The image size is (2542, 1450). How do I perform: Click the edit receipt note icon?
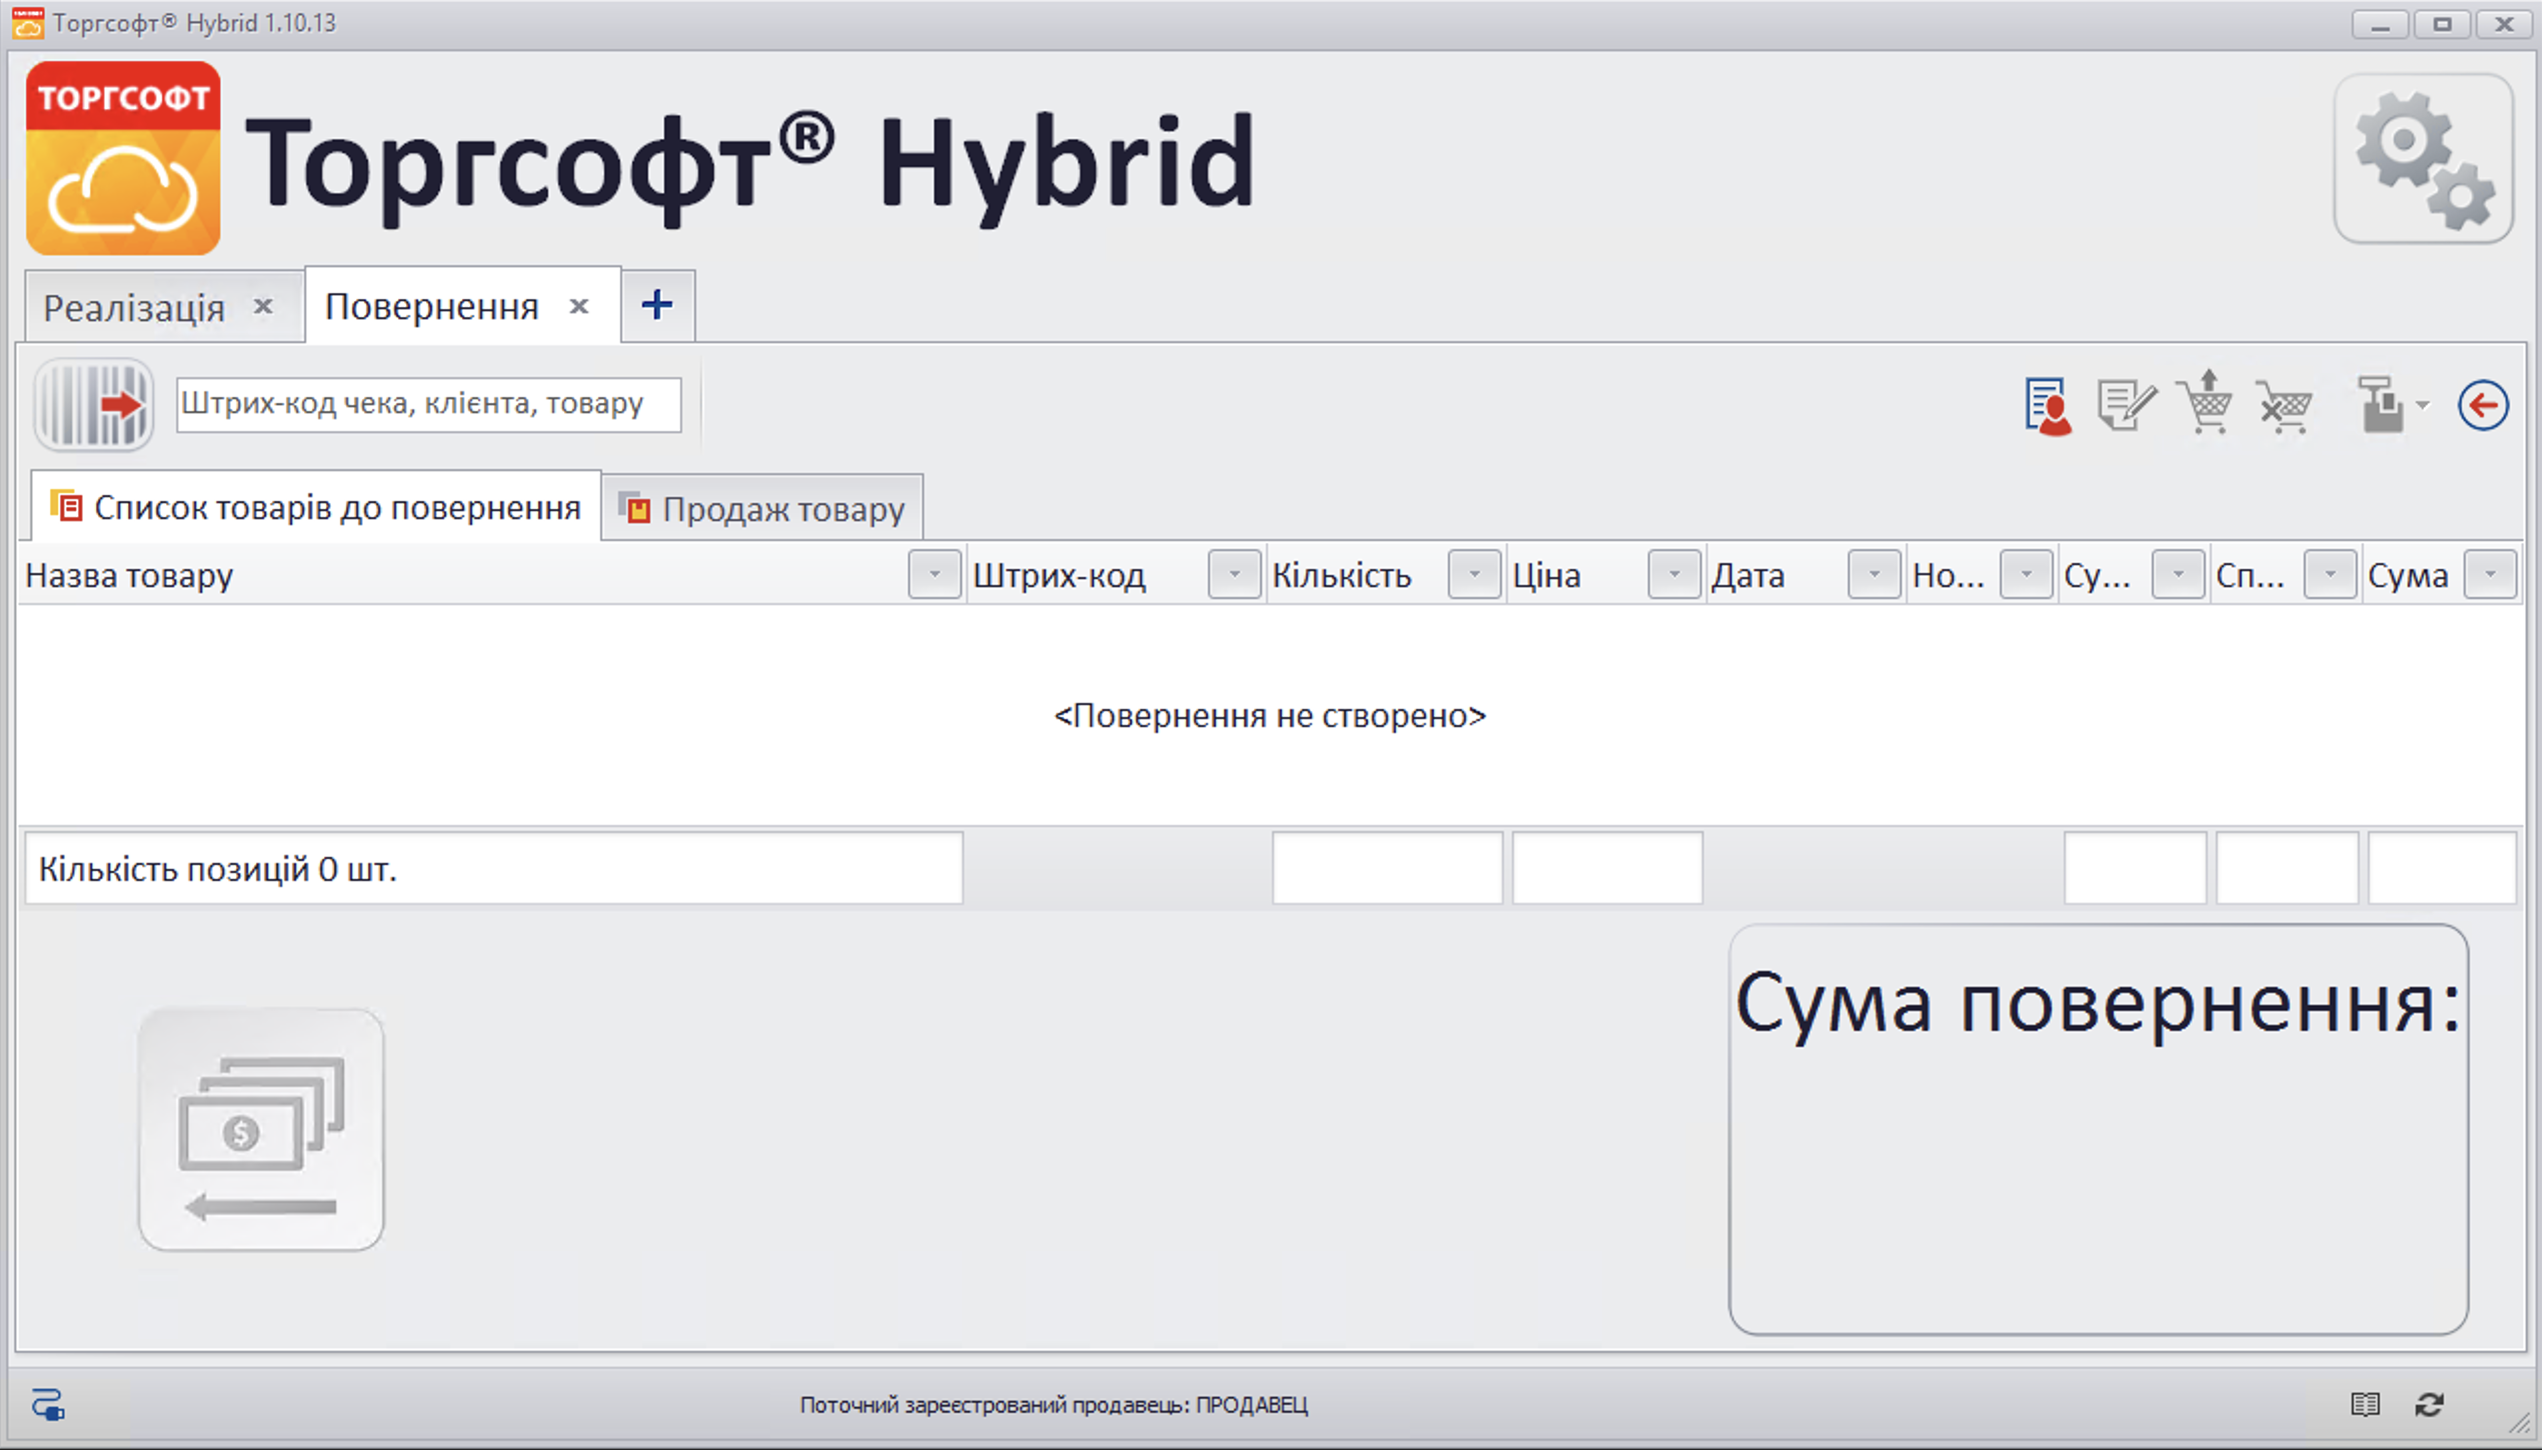point(2124,404)
